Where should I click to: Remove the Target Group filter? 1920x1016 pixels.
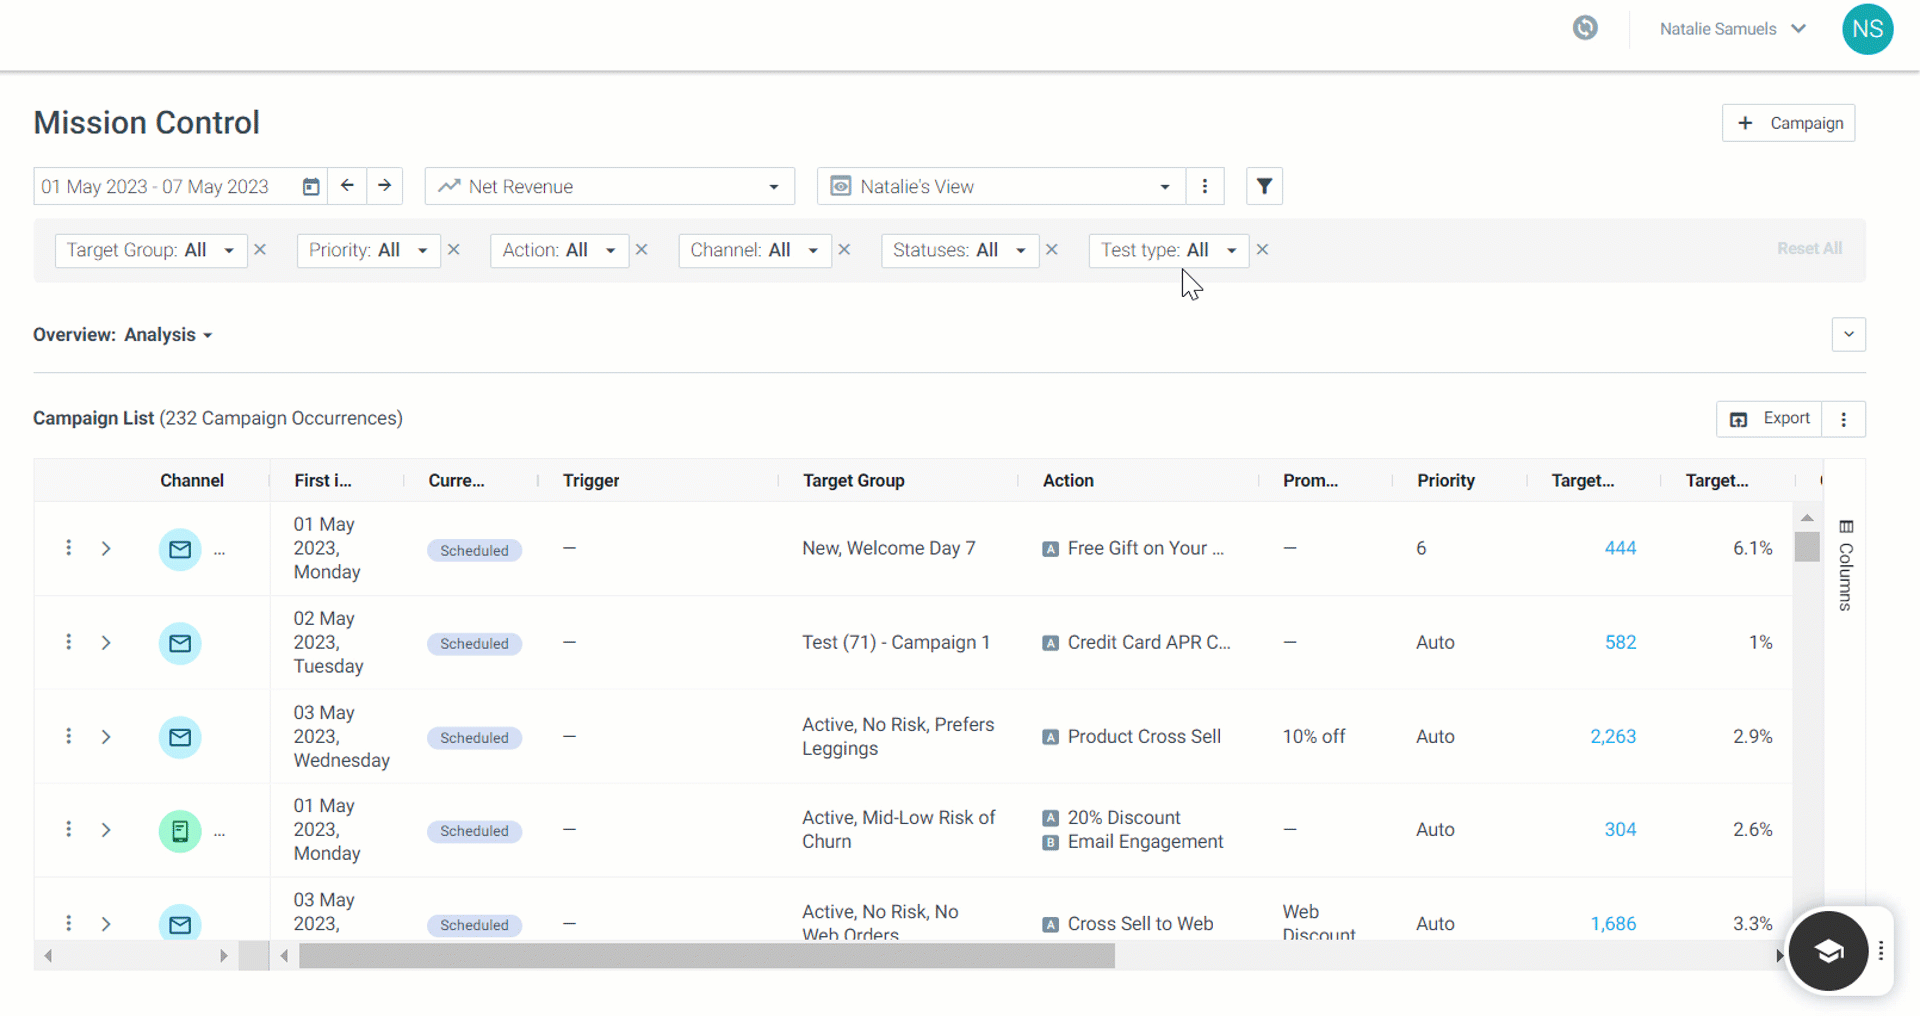[x=260, y=250]
